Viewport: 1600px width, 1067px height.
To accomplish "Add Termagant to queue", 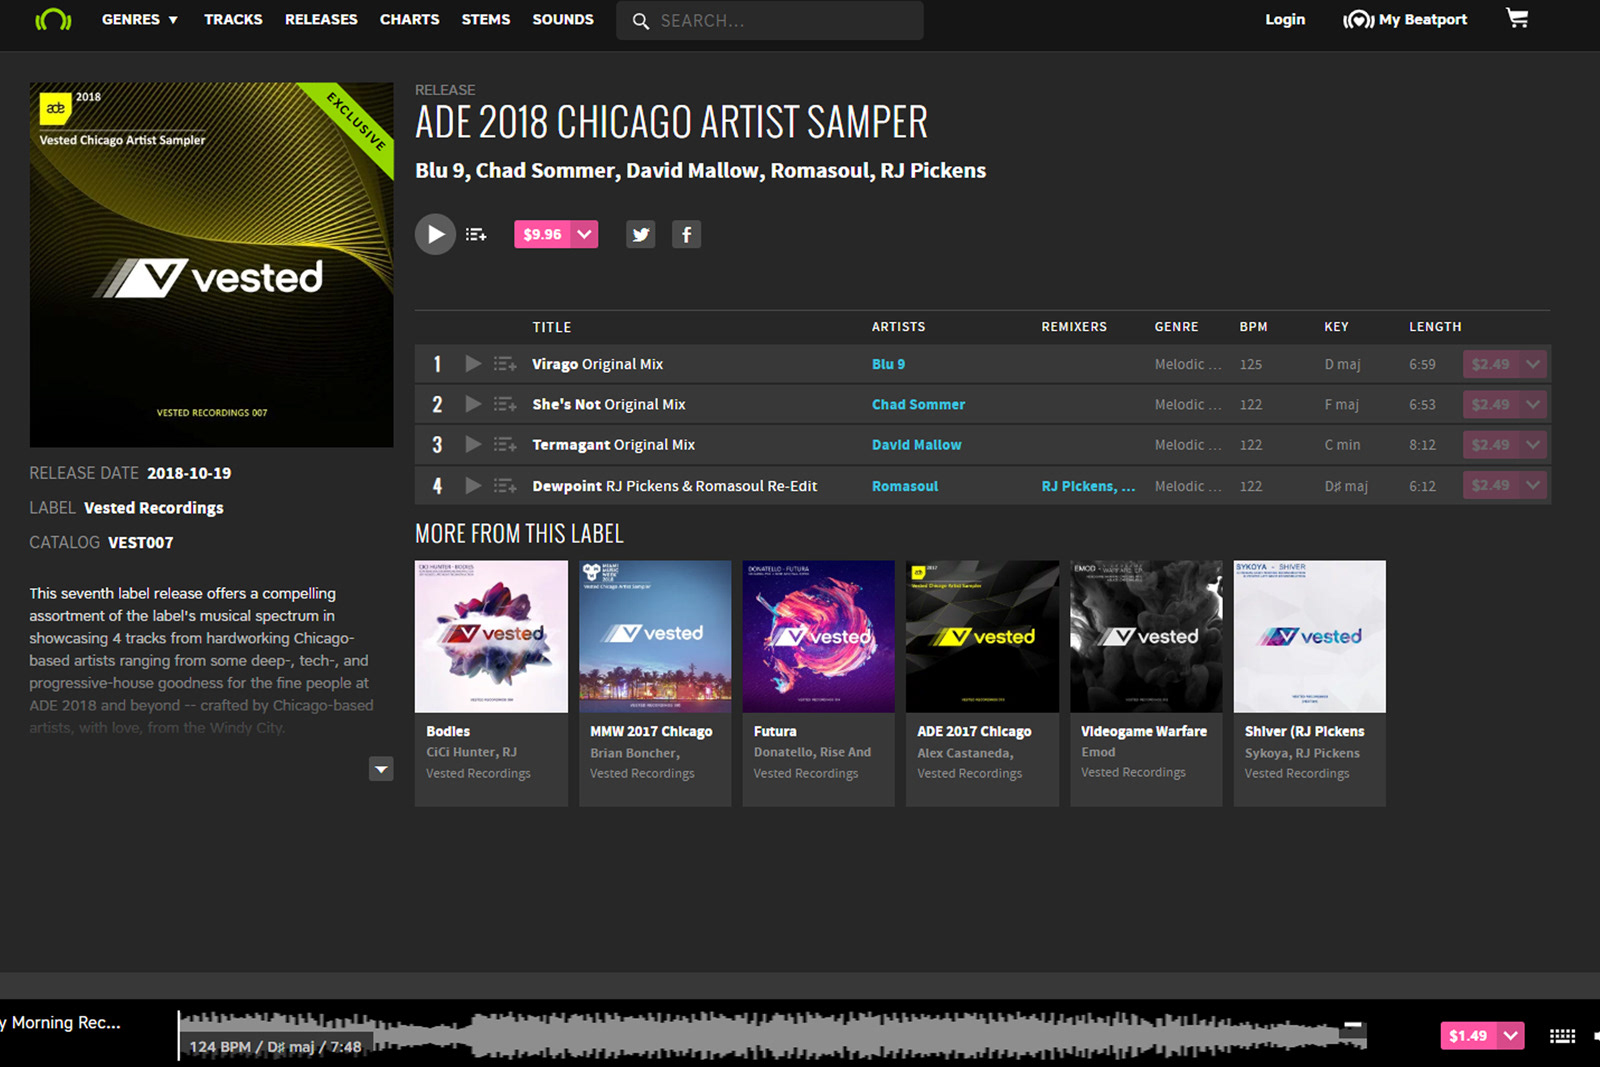I will [x=505, y=444].
